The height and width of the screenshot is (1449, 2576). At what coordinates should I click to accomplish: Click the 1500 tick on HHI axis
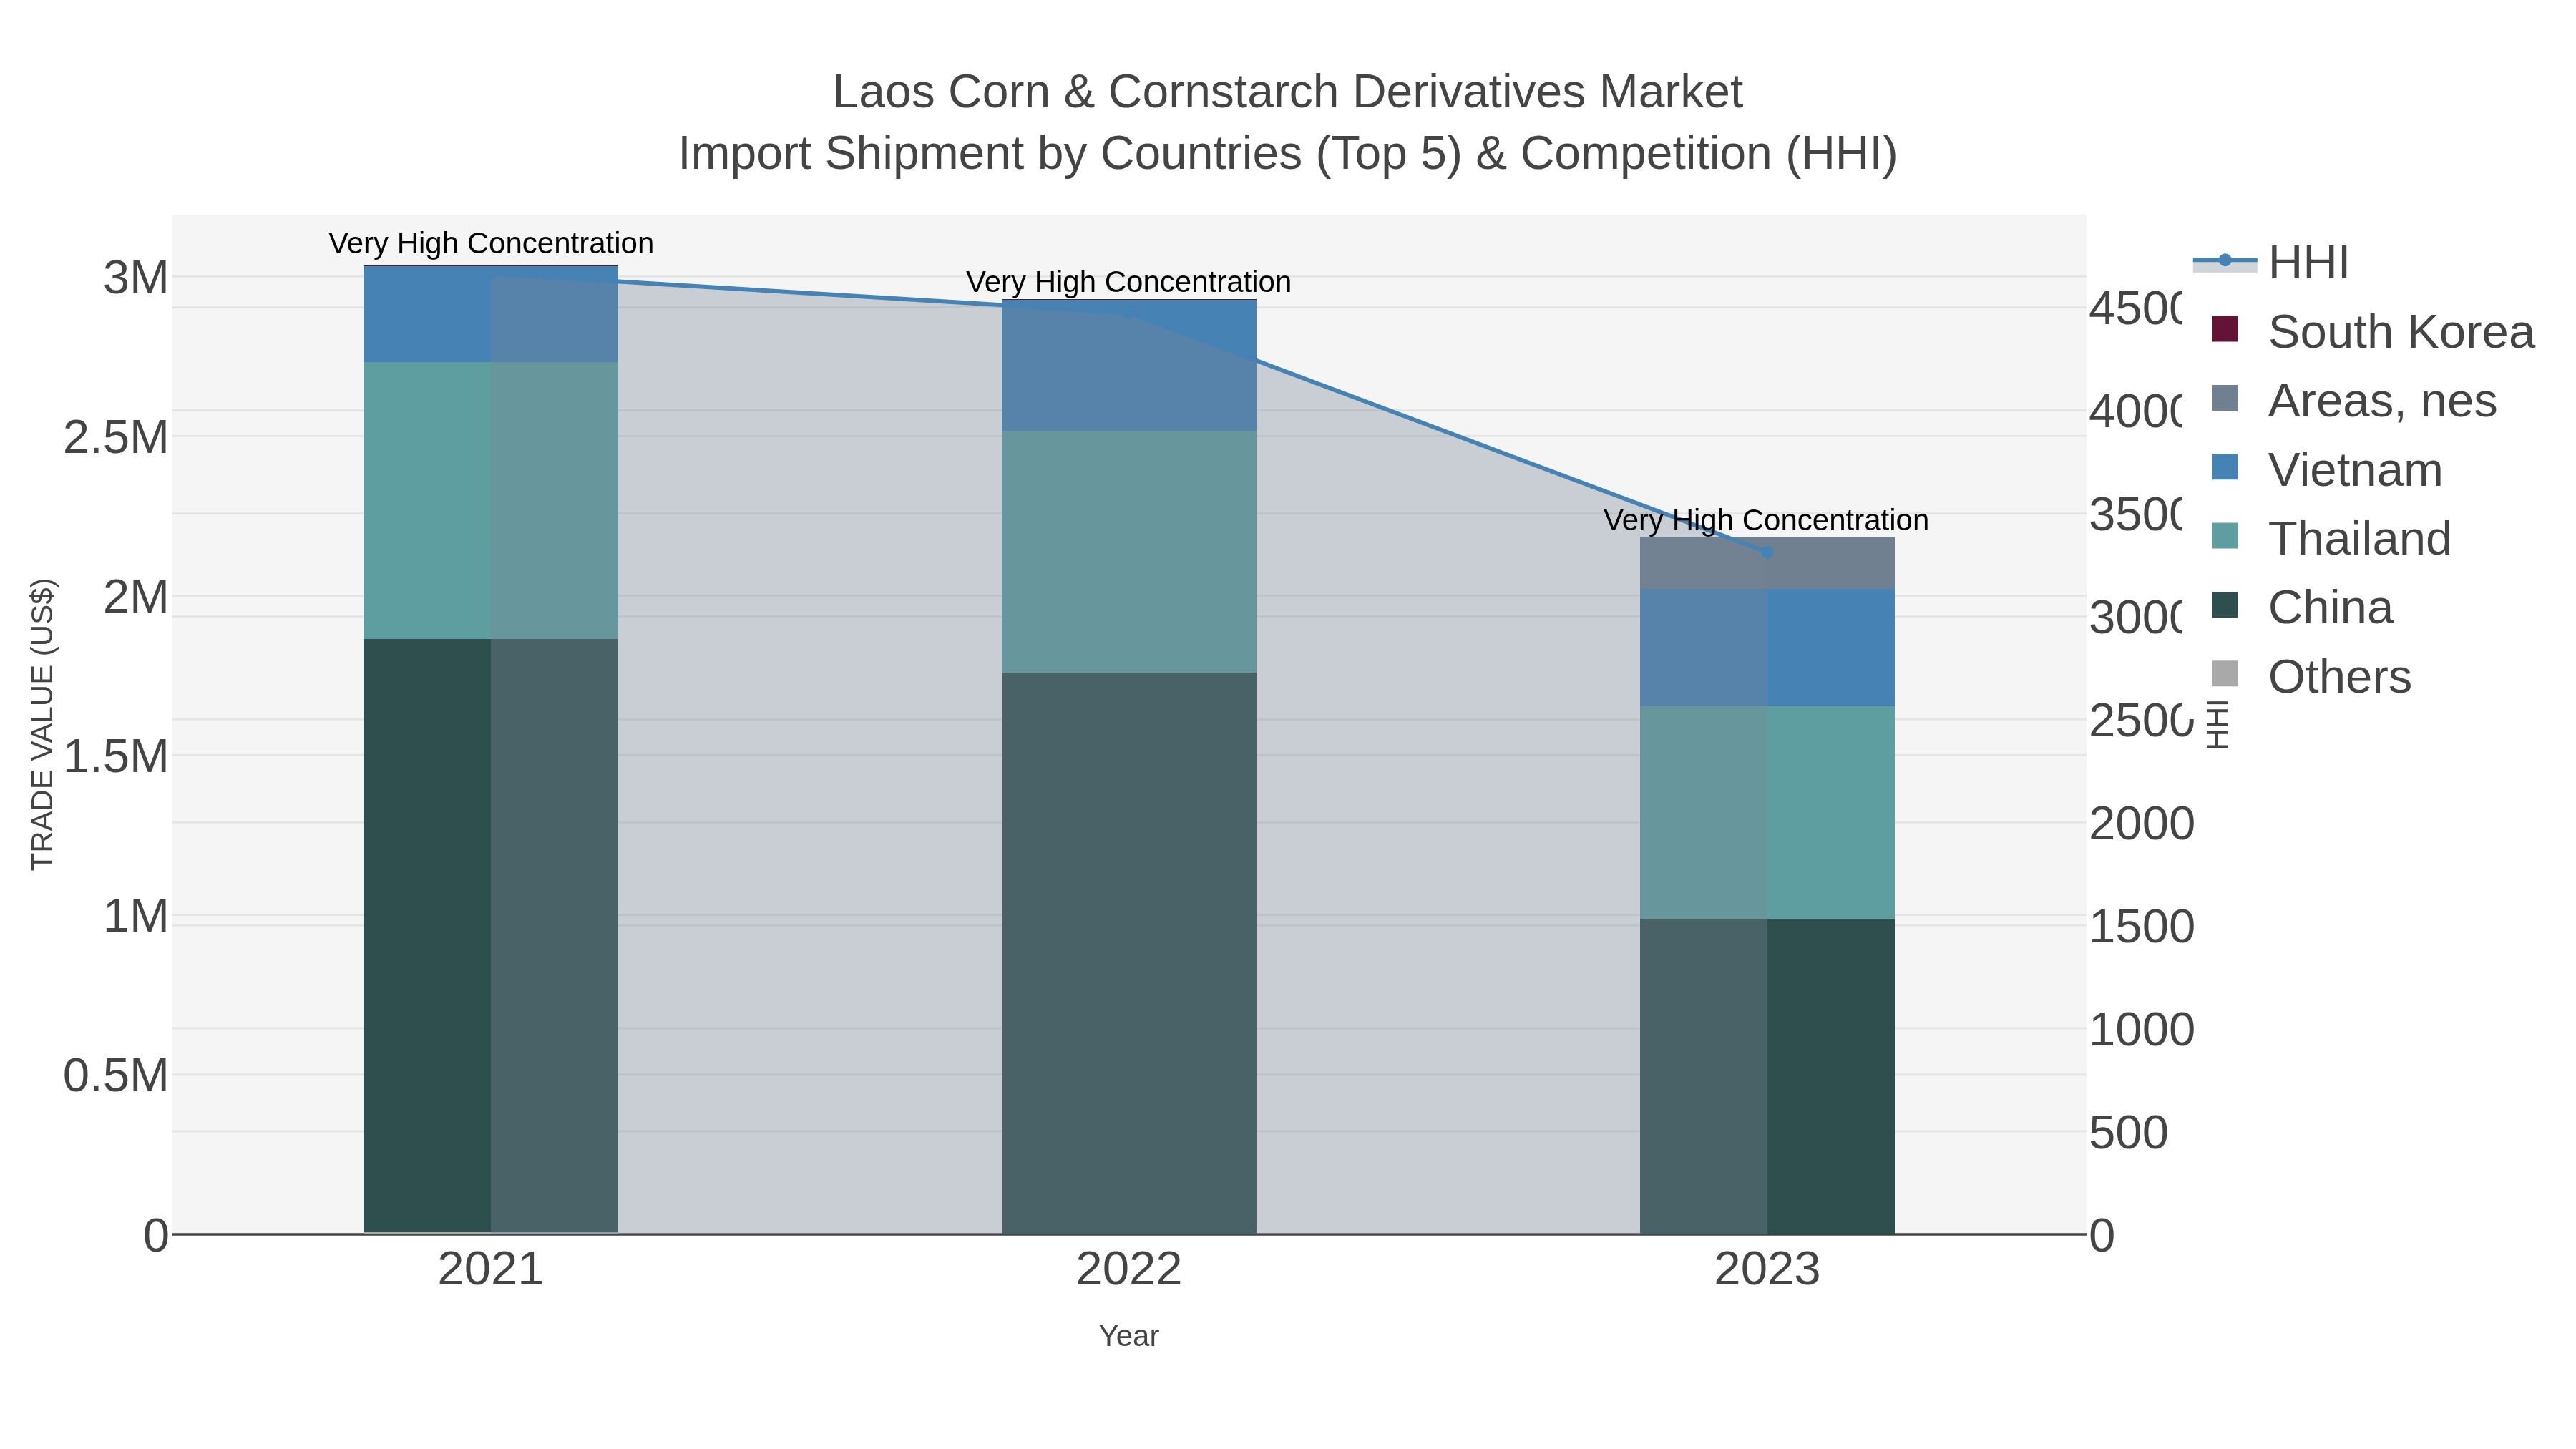coord(2142,927)
